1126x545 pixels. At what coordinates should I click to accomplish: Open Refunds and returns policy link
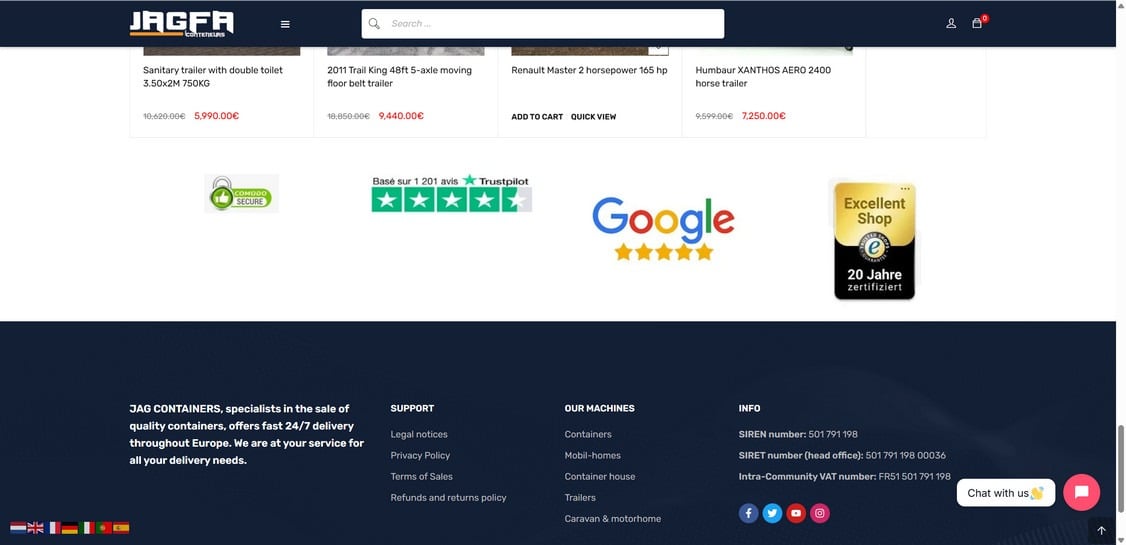click(448, 498)
